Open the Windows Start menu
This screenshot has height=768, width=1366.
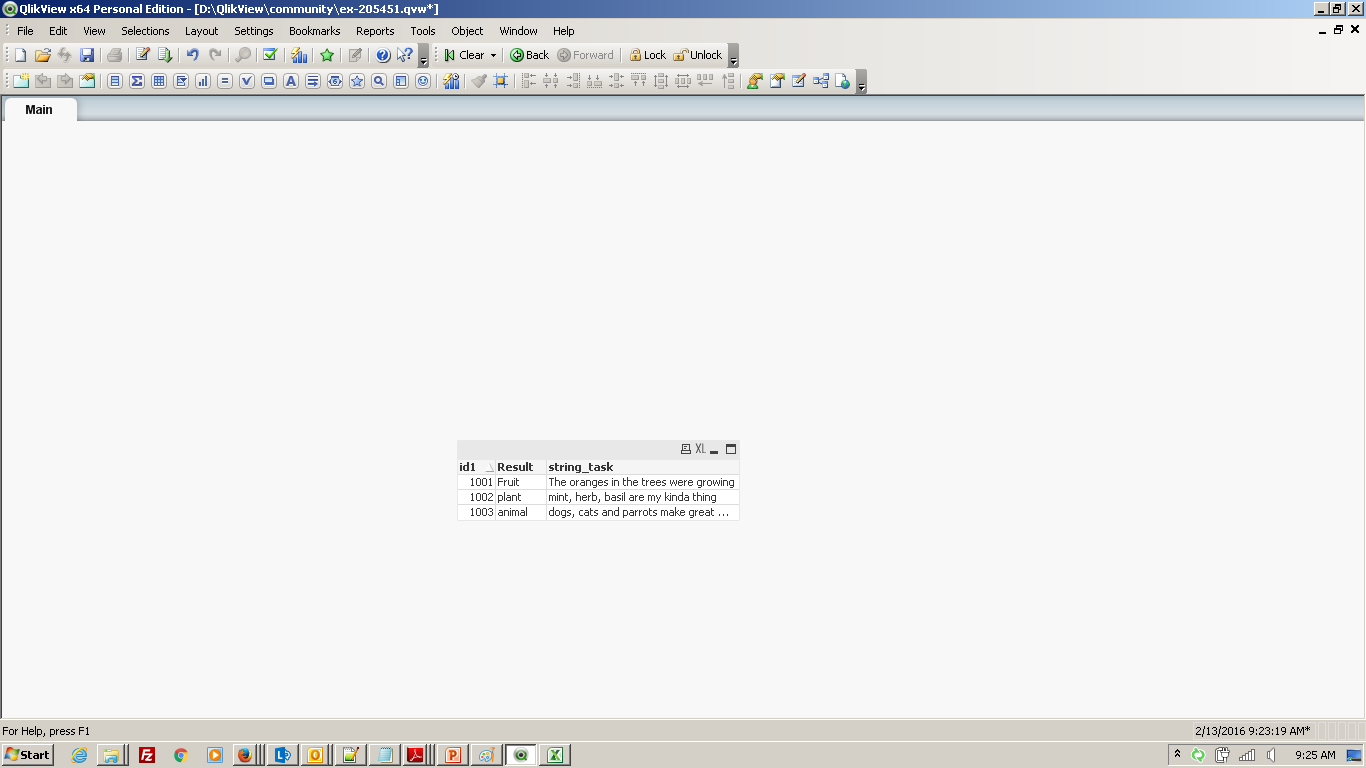pyautogui.click(x=28, y=755)
